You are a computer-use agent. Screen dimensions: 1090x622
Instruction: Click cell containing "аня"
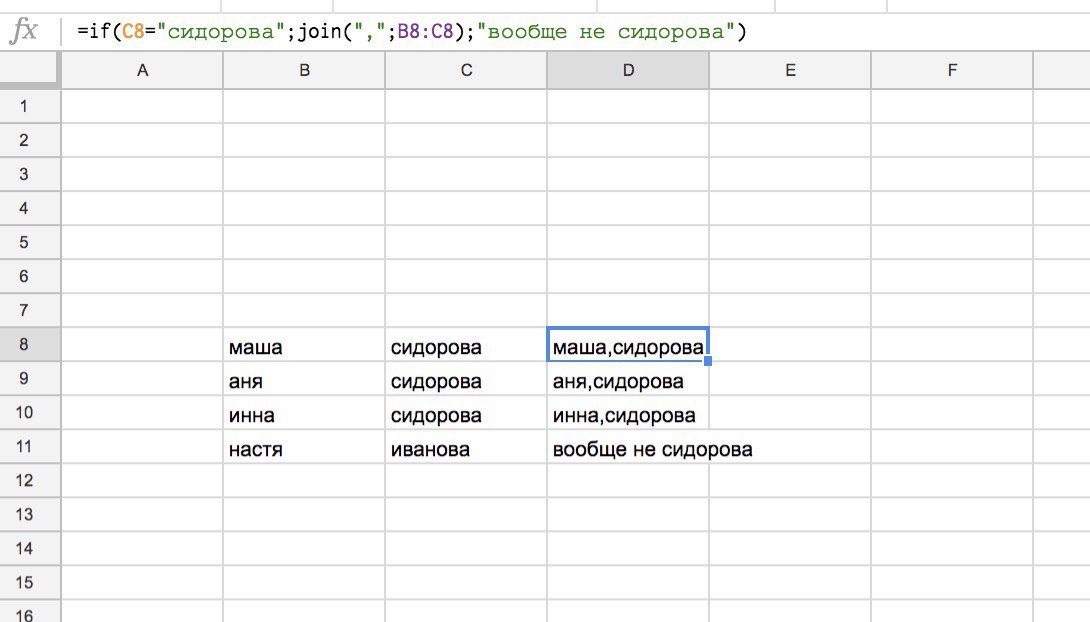tap(304, 381)
